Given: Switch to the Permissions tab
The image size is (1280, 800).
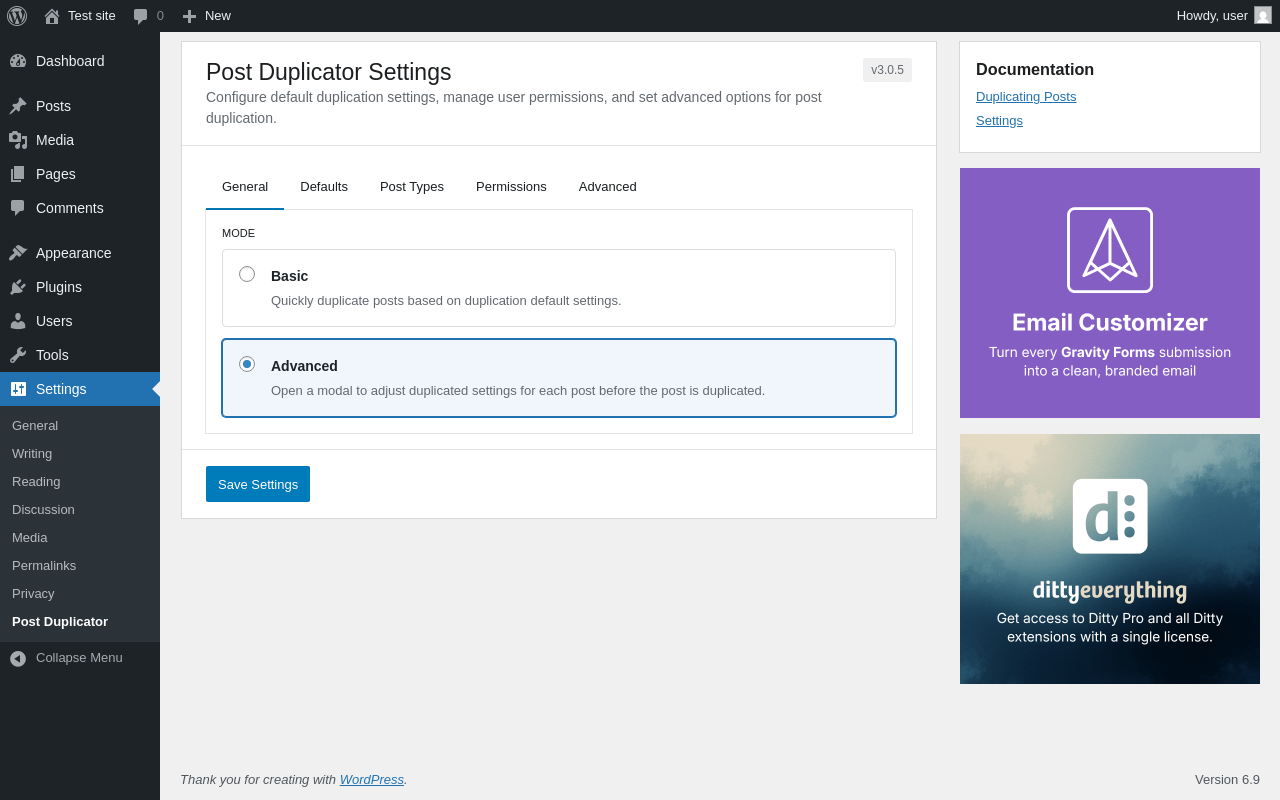Looking at the screenshot, I should click(x=511, y=187).
